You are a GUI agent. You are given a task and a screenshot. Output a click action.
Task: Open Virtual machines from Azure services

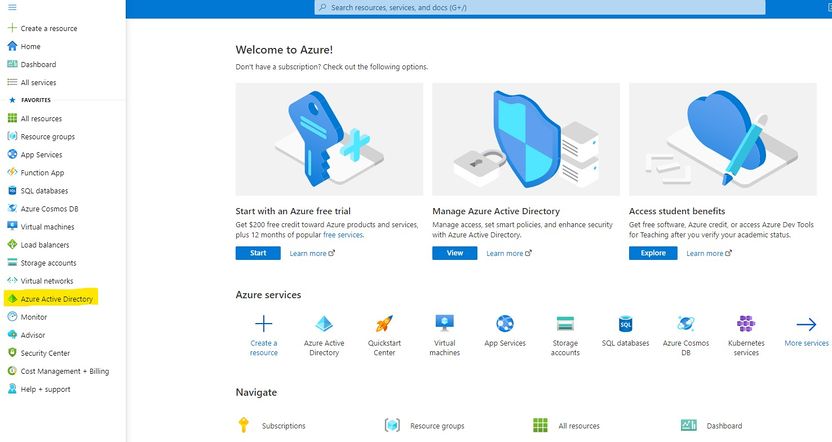445,323
